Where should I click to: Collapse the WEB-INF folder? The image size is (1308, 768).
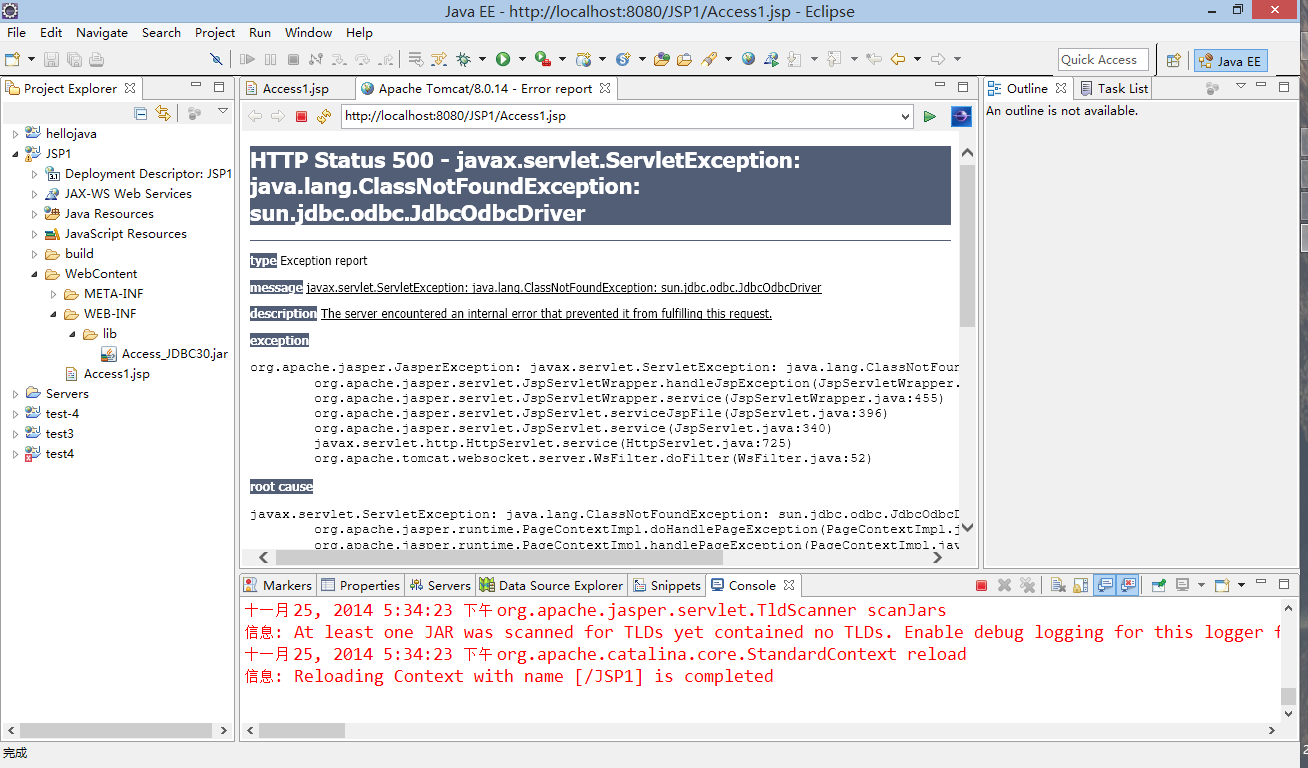pyautogui.click(x=53, y=313)
